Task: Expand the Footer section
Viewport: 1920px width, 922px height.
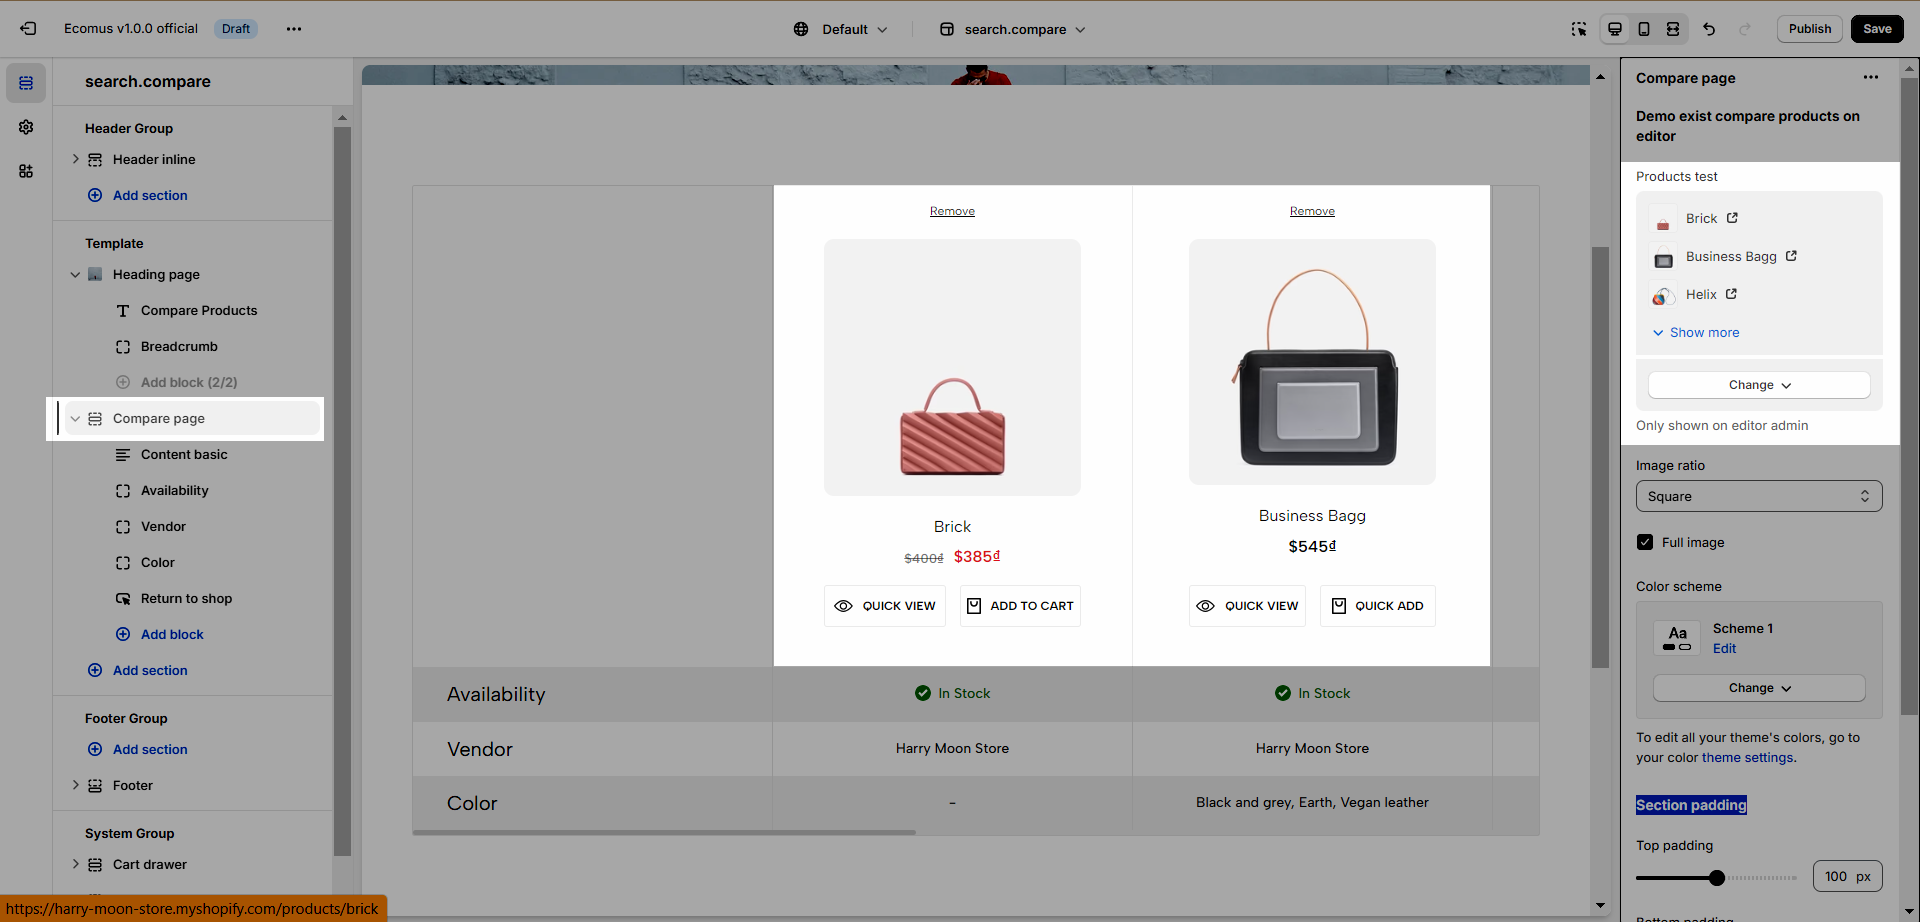Action: point(75,785)
